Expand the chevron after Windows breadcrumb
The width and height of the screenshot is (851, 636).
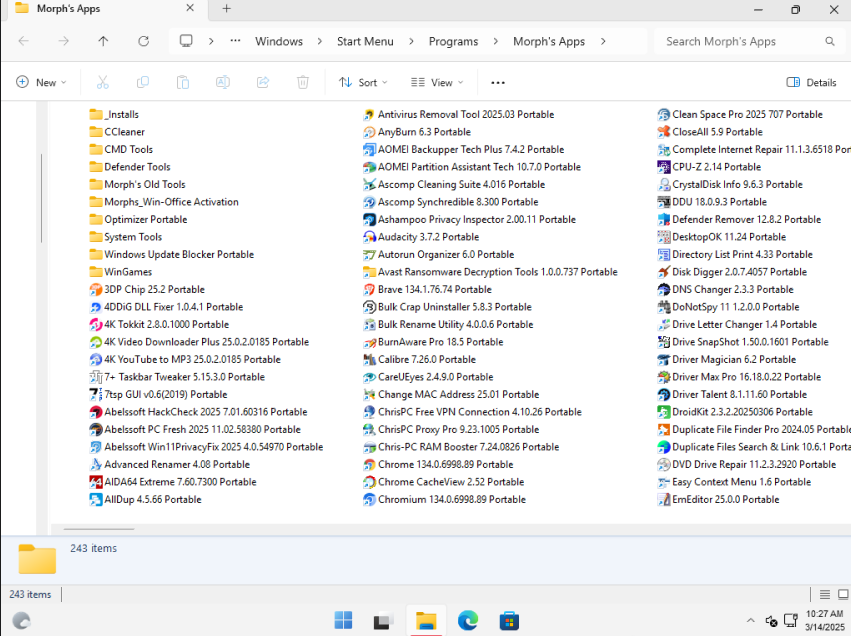tap(320, 41)
